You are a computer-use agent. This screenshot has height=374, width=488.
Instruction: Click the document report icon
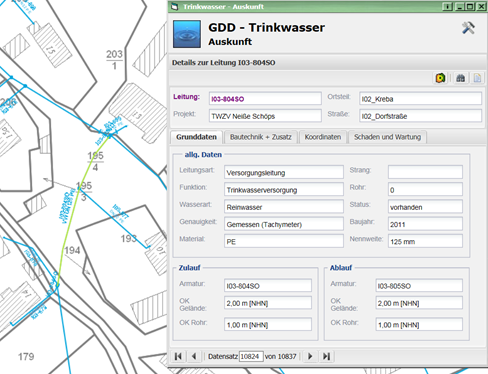(x=477, y=78)
